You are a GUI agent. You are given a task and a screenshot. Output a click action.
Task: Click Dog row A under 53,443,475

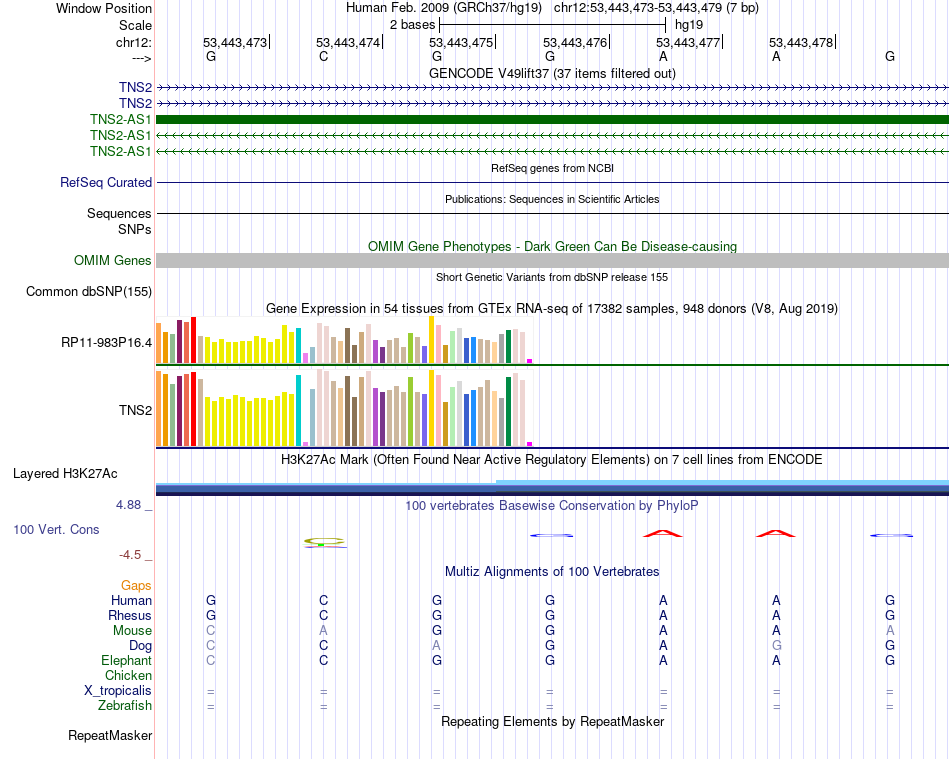(436, 646)
